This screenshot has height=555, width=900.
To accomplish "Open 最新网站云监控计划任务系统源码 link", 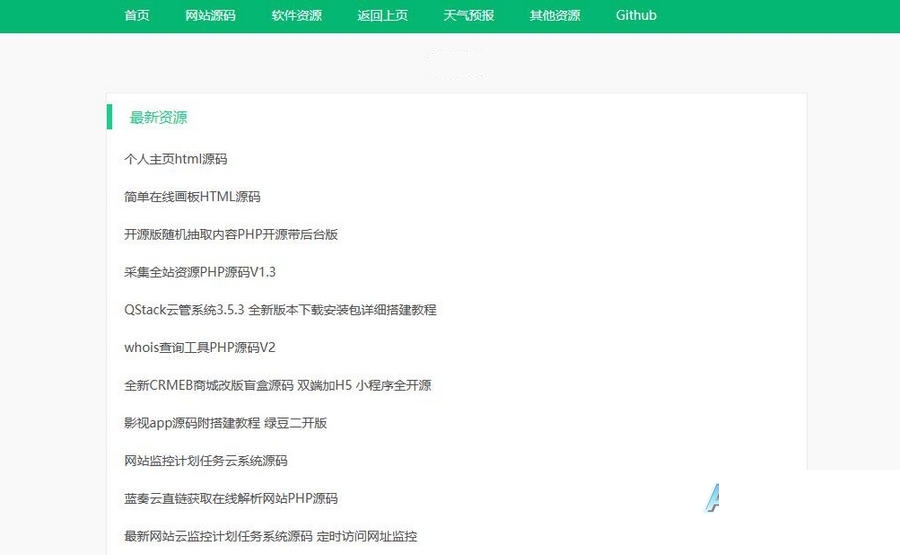I will pyautogui.click(x=270, y=536).
